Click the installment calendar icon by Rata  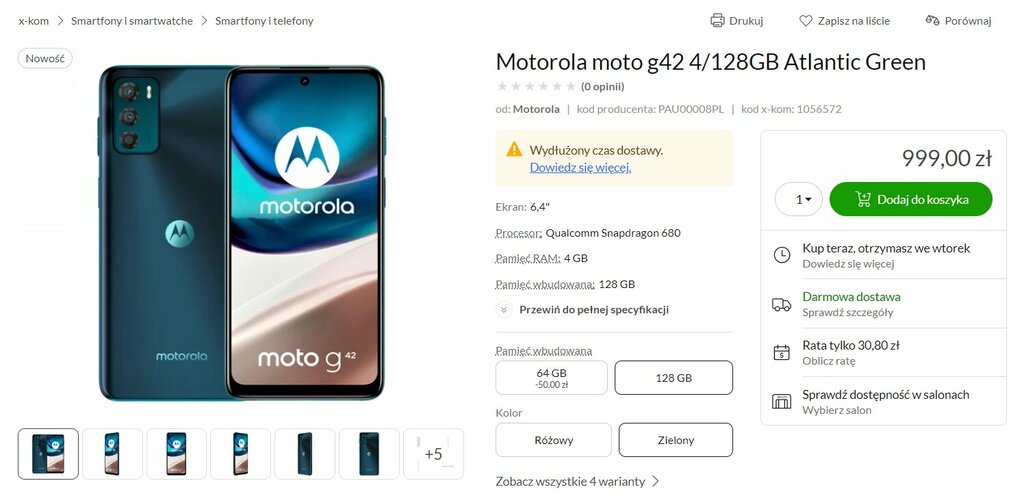point(782,352)
